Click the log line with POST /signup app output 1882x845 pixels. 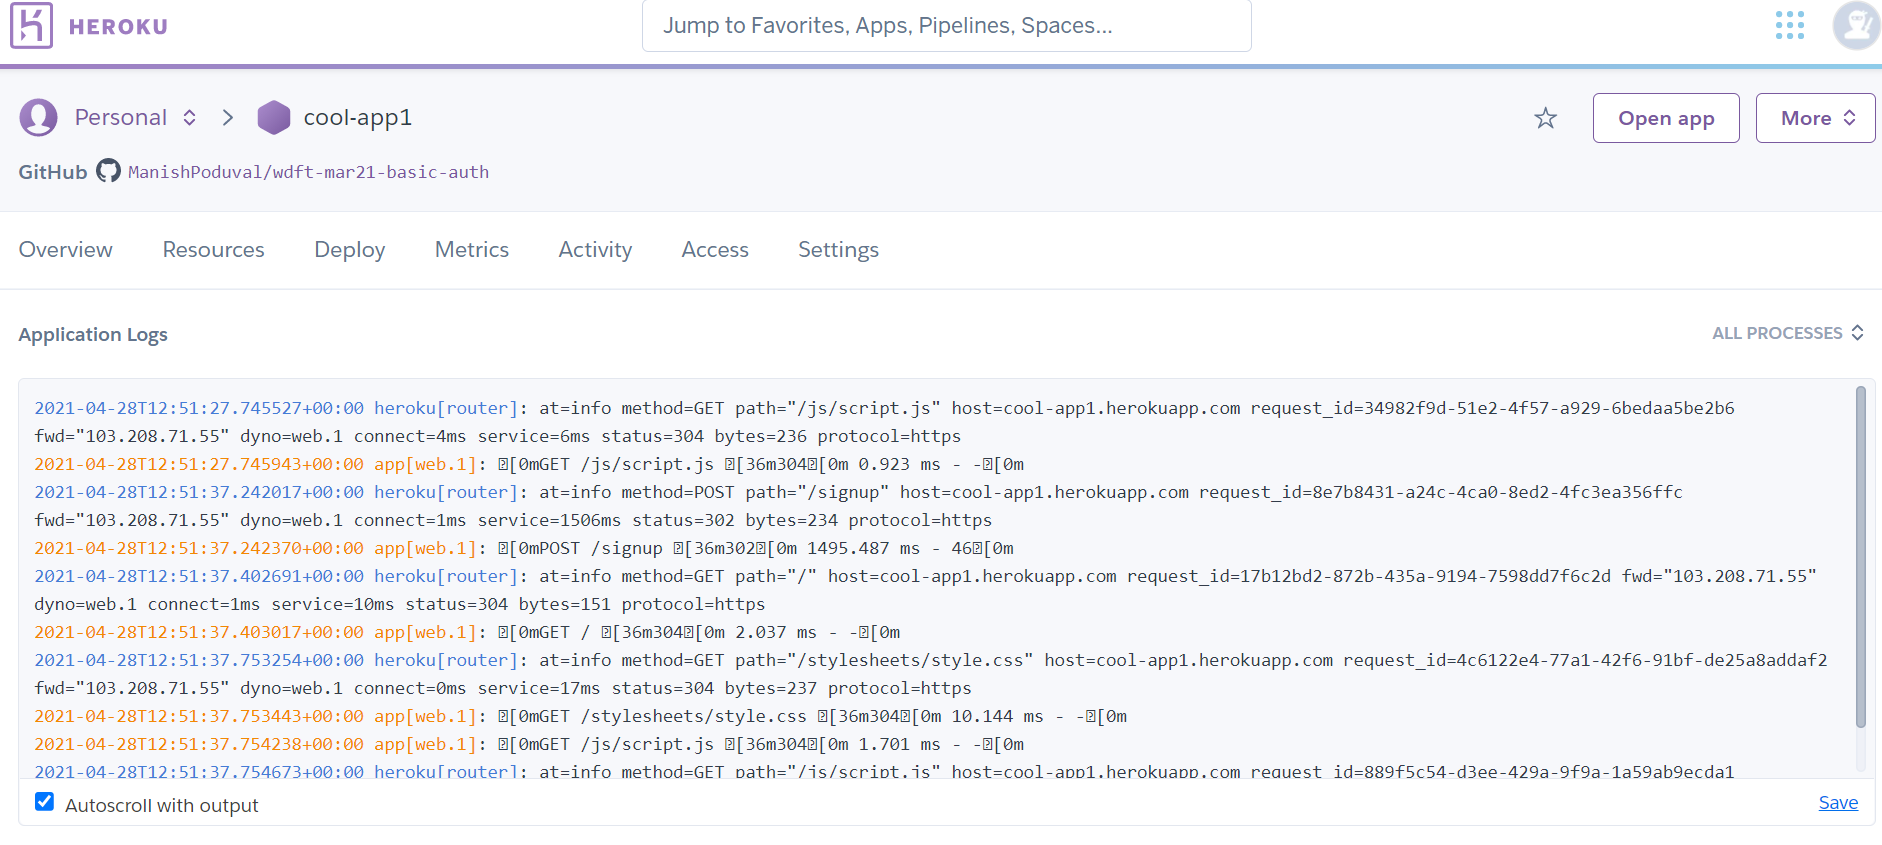point(524,548)
